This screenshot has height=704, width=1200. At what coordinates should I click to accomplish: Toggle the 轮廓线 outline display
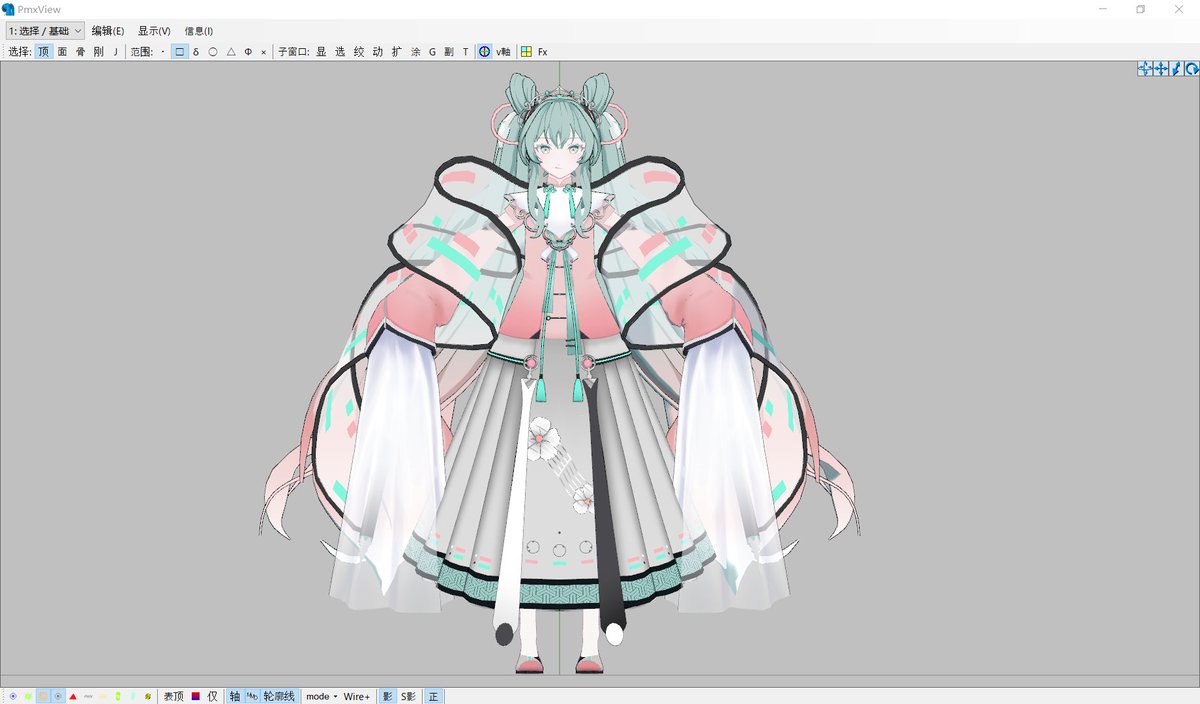[279, 696]
